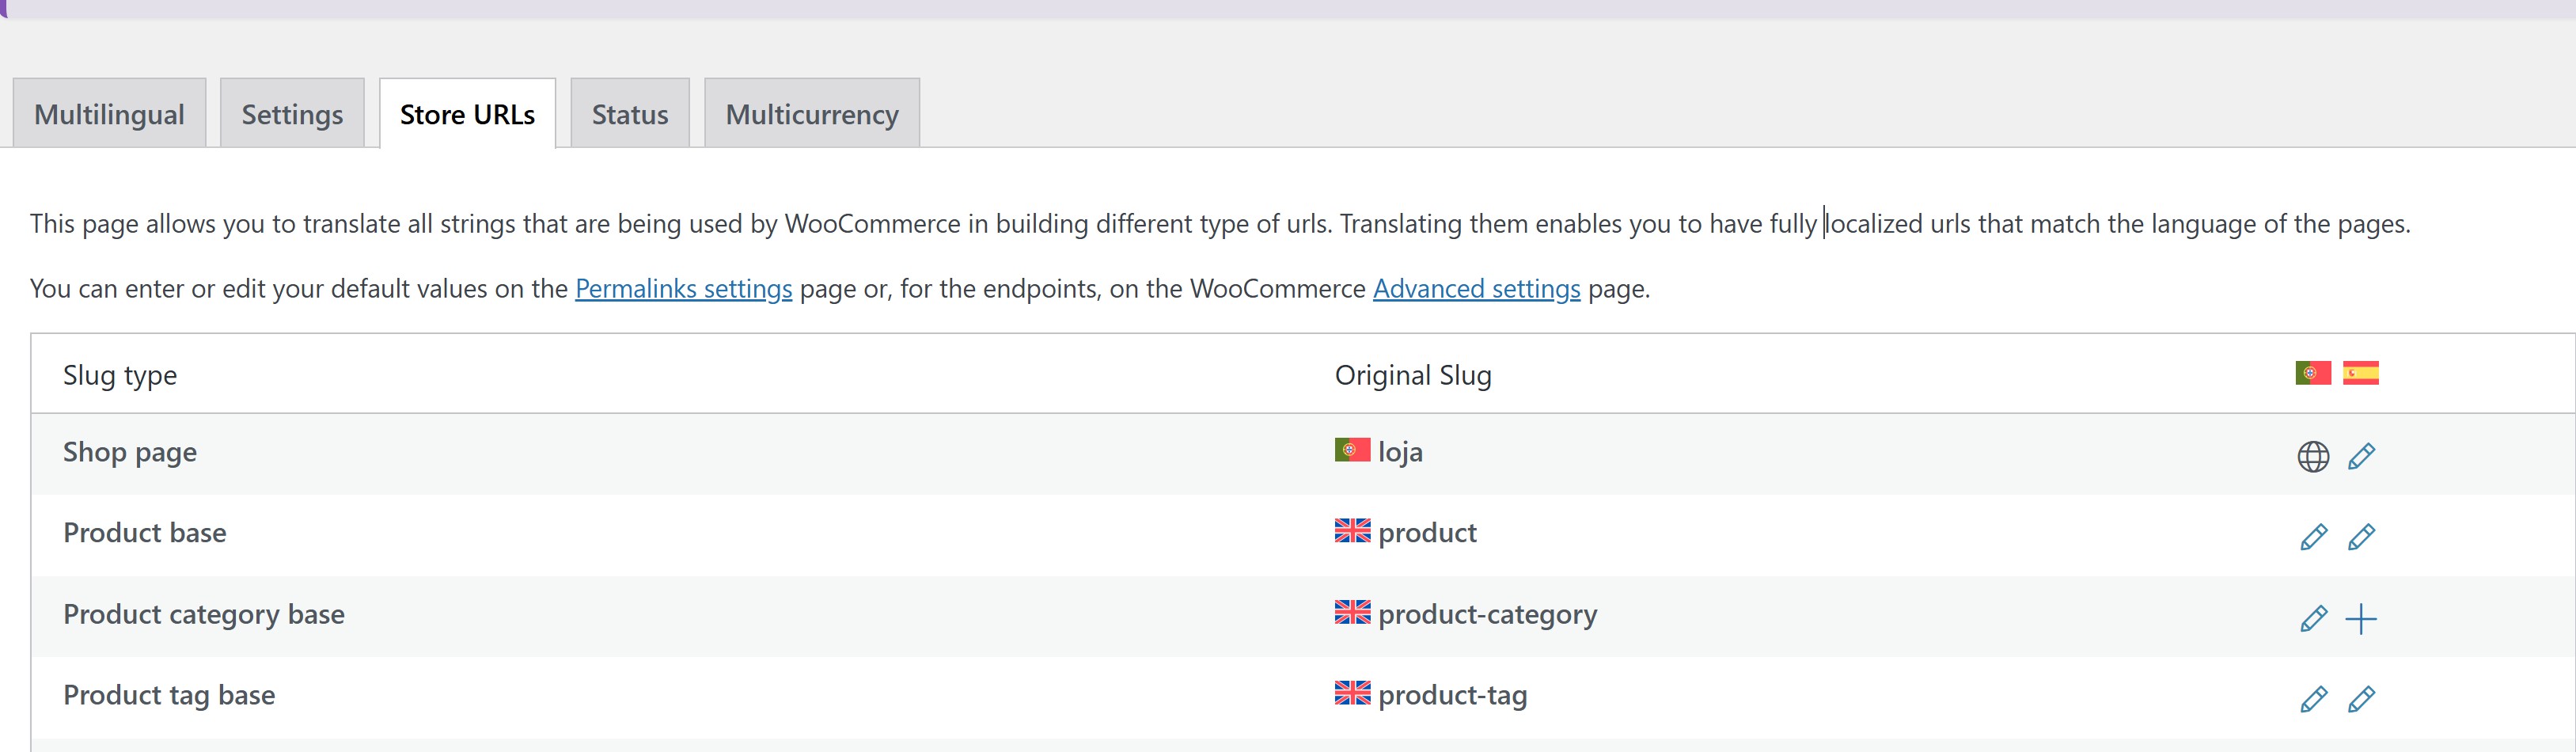
Task: Switch to the Settings tab
Action: click(x=292, y=114)
